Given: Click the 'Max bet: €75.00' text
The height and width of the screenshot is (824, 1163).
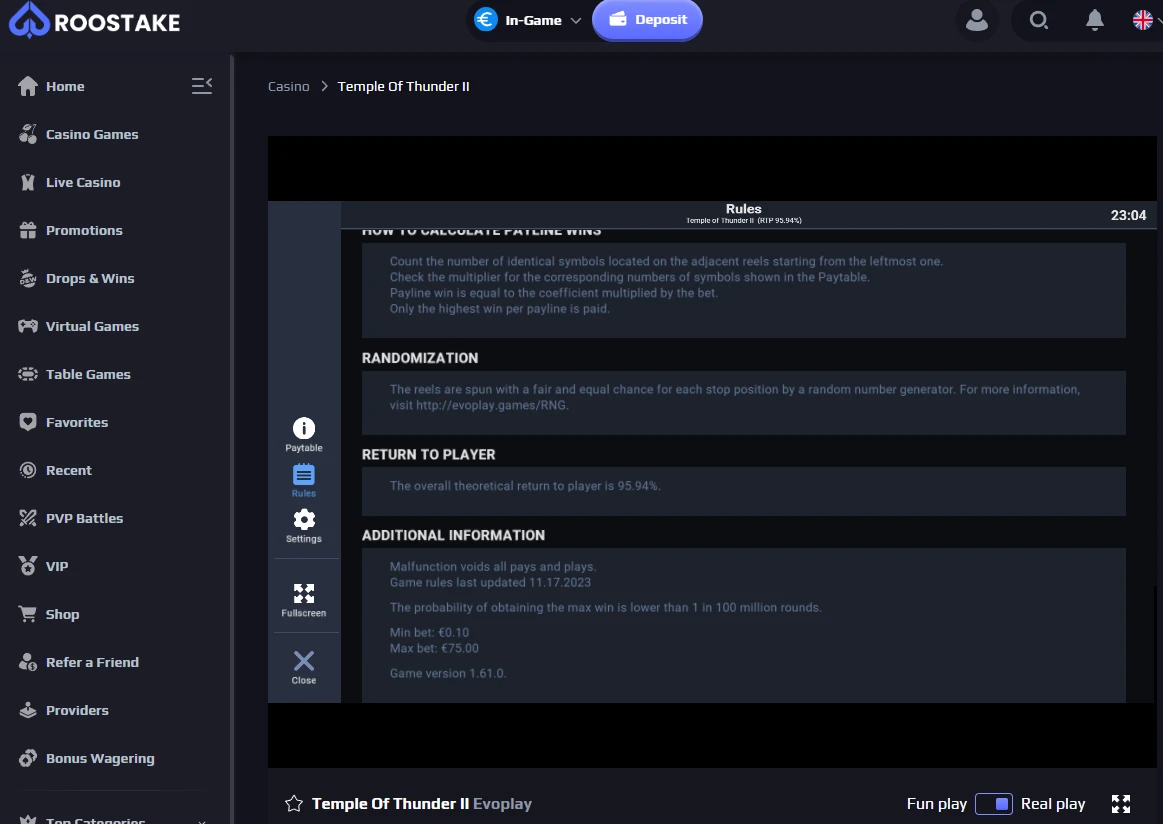Looking at the screenshot, I should coord(434,648).
